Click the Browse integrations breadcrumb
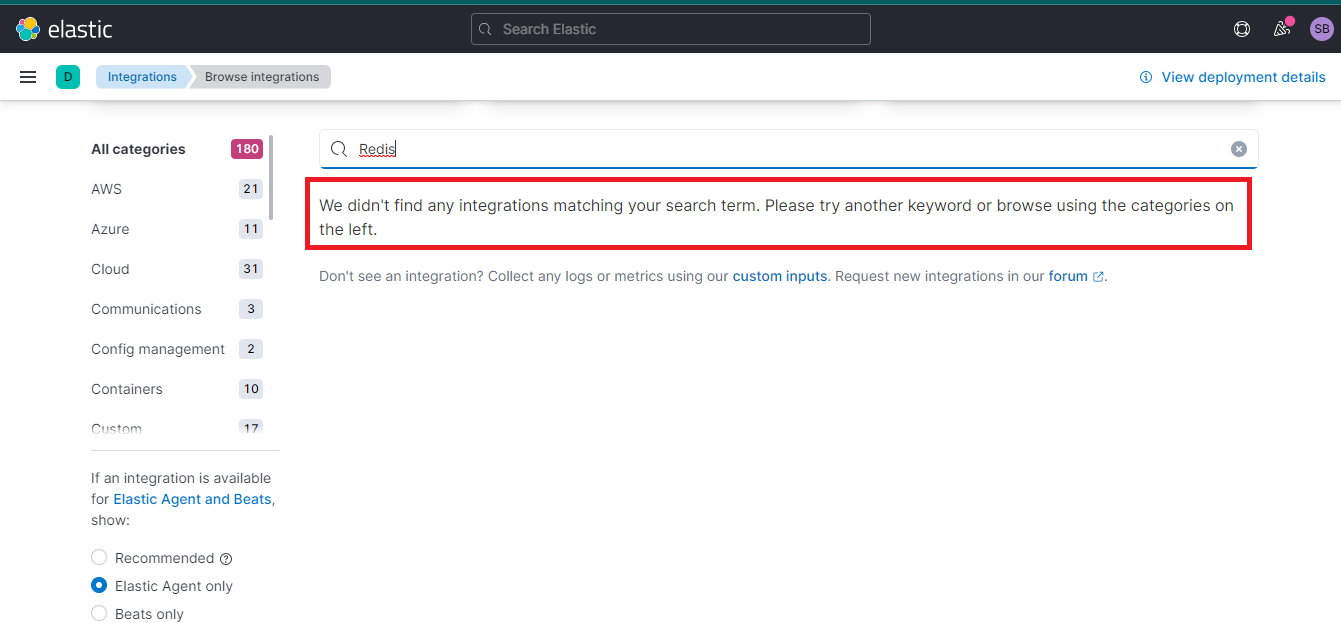The image size is (1341, 623). (262, 77)
